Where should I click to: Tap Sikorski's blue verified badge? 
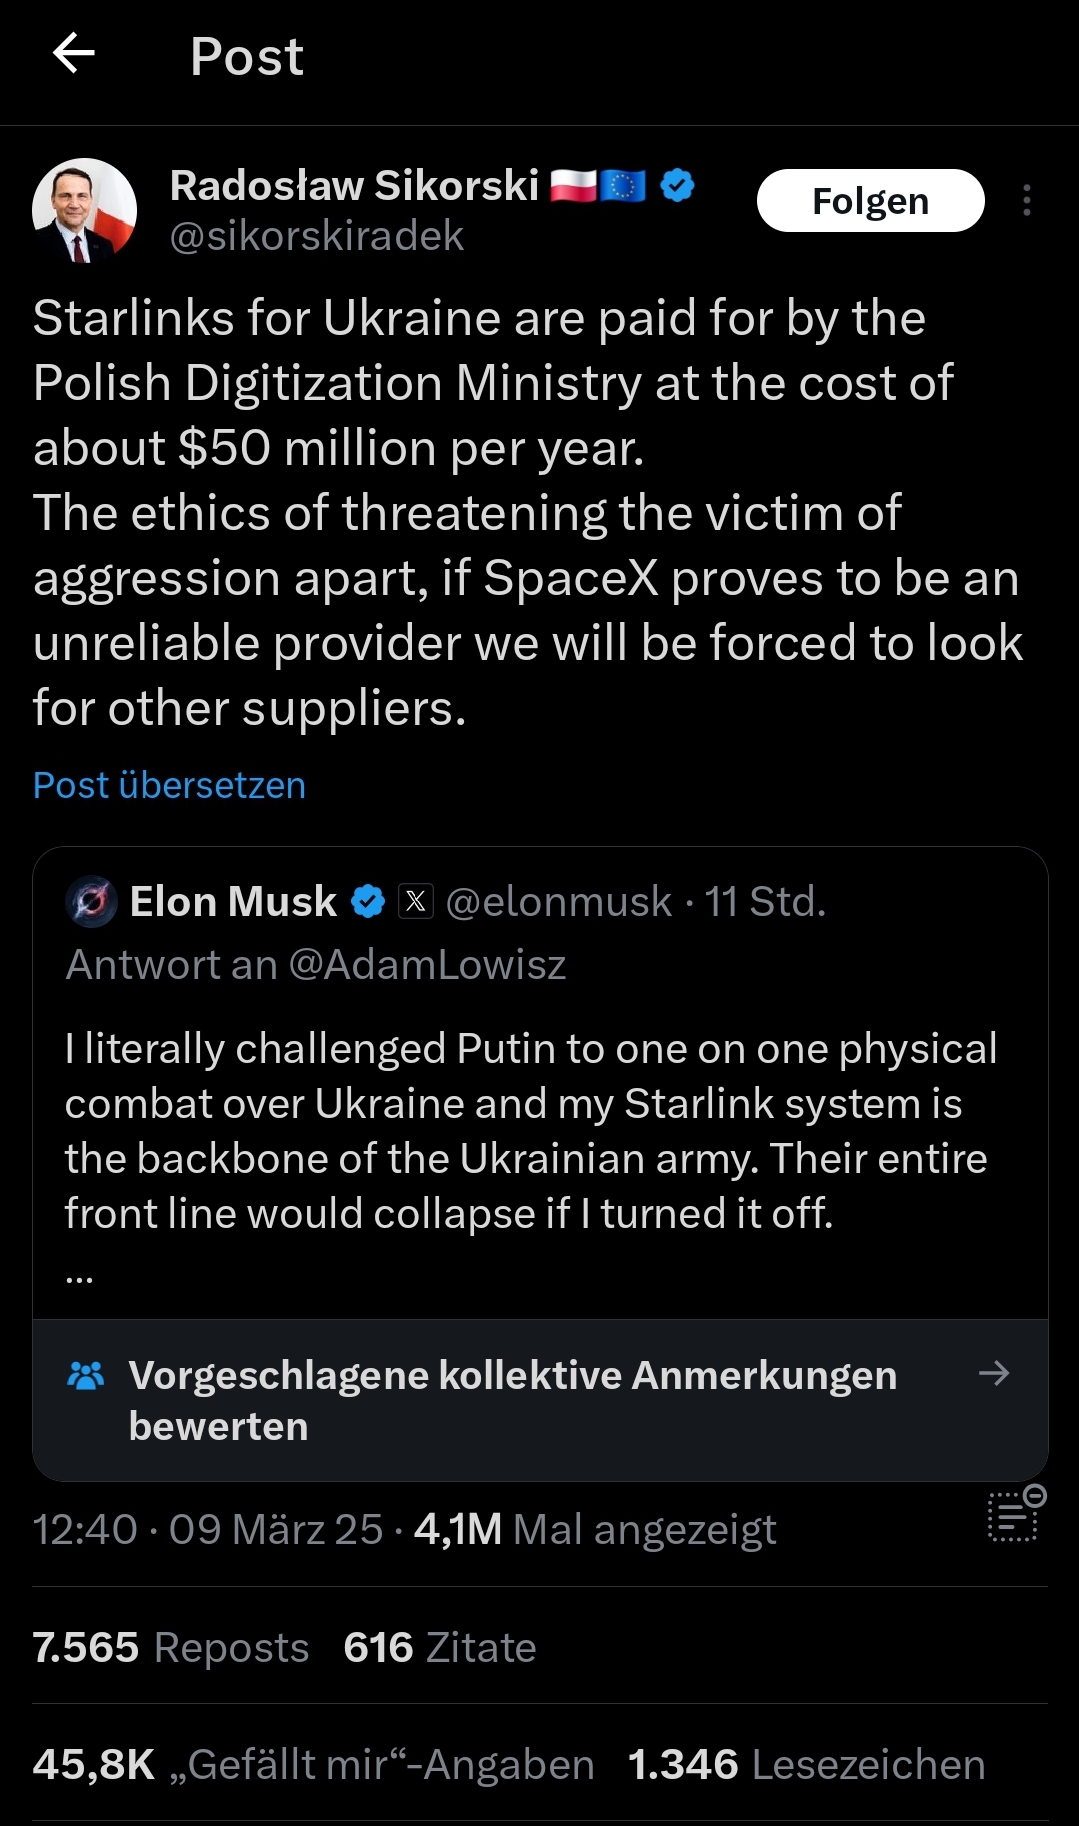click(677, 186)
